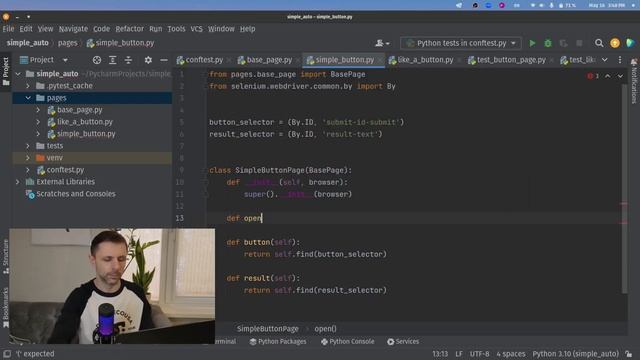Select simple_button.py in project tree
The width and height of the screenshot is (640, 360).
point(86,134)
